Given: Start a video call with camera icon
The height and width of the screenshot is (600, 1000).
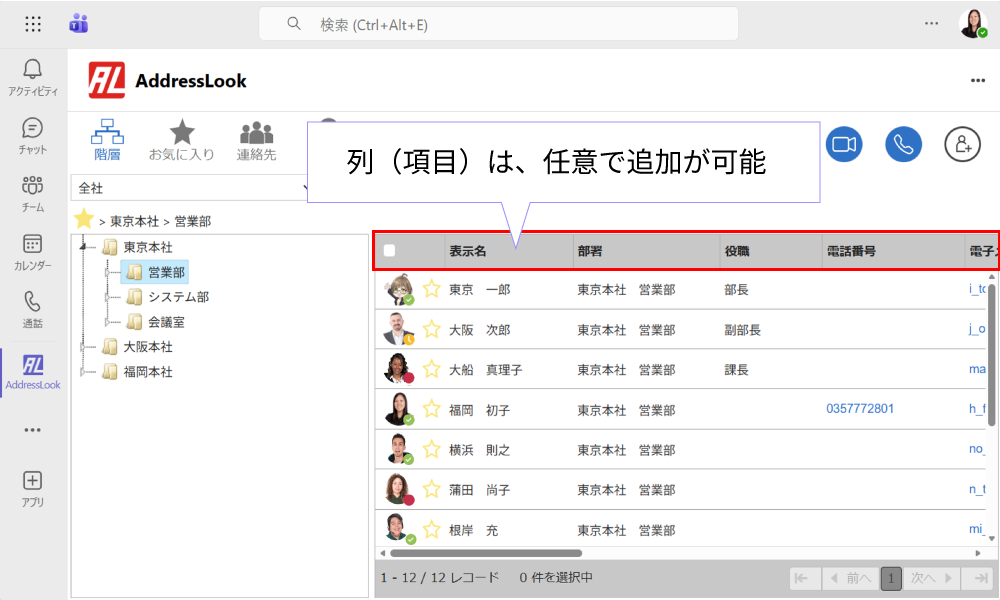Looking at the screenshot, I should click(x=844, y=144).
